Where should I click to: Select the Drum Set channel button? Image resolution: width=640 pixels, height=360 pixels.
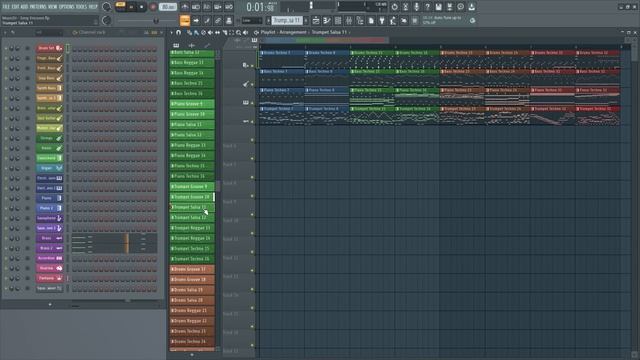pos(49,48)
